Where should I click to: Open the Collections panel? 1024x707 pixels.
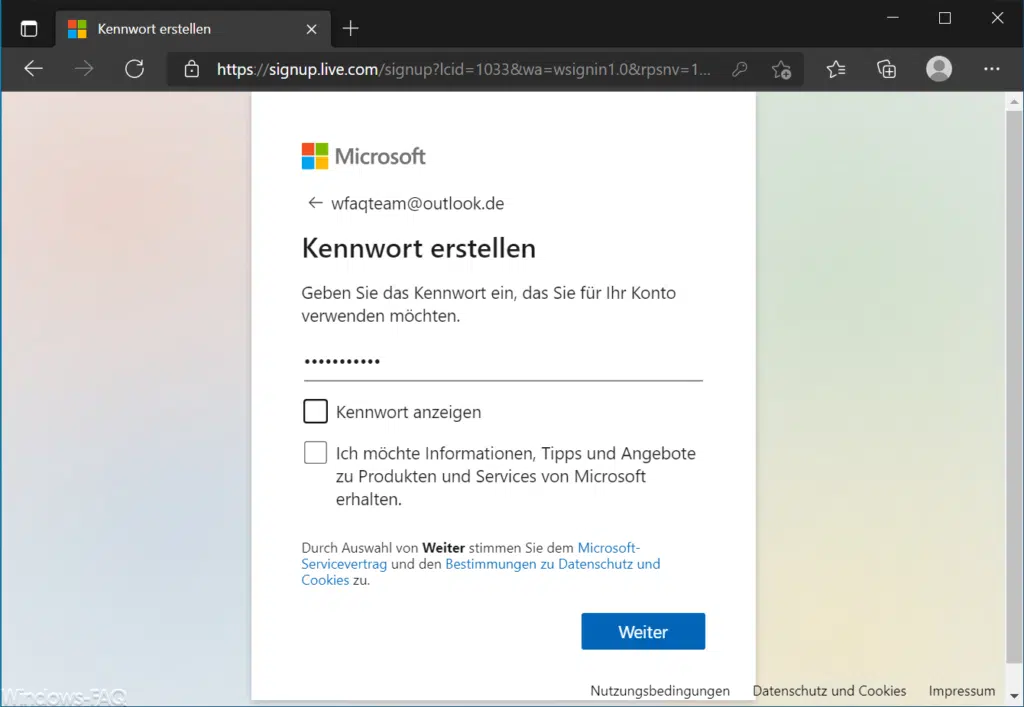tap(886, 69)
